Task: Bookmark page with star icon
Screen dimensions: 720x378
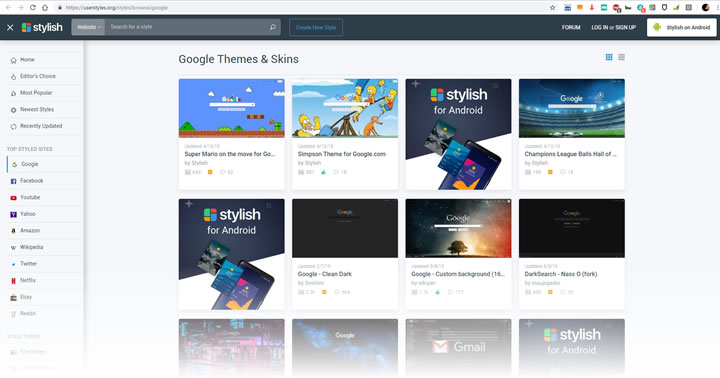Action: (552, 7)
